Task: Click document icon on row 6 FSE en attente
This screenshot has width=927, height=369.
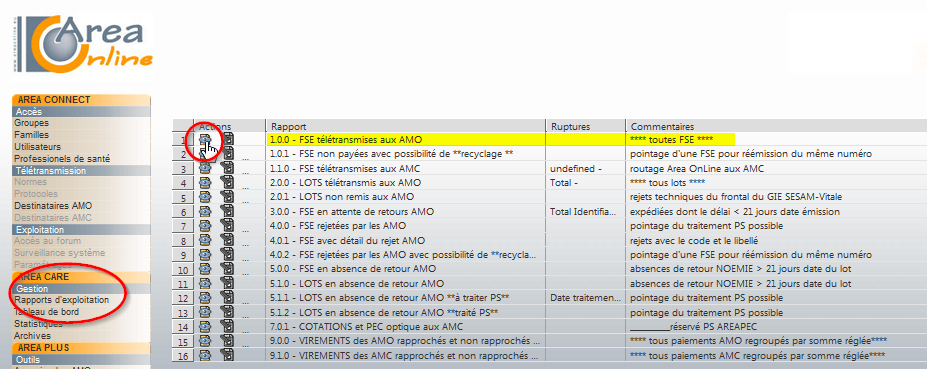Action: tap(228, 211)
